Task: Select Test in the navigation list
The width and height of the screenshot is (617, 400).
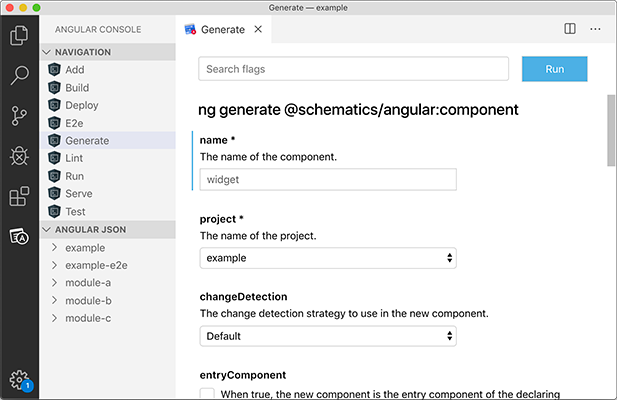Action: pos(108,212)
